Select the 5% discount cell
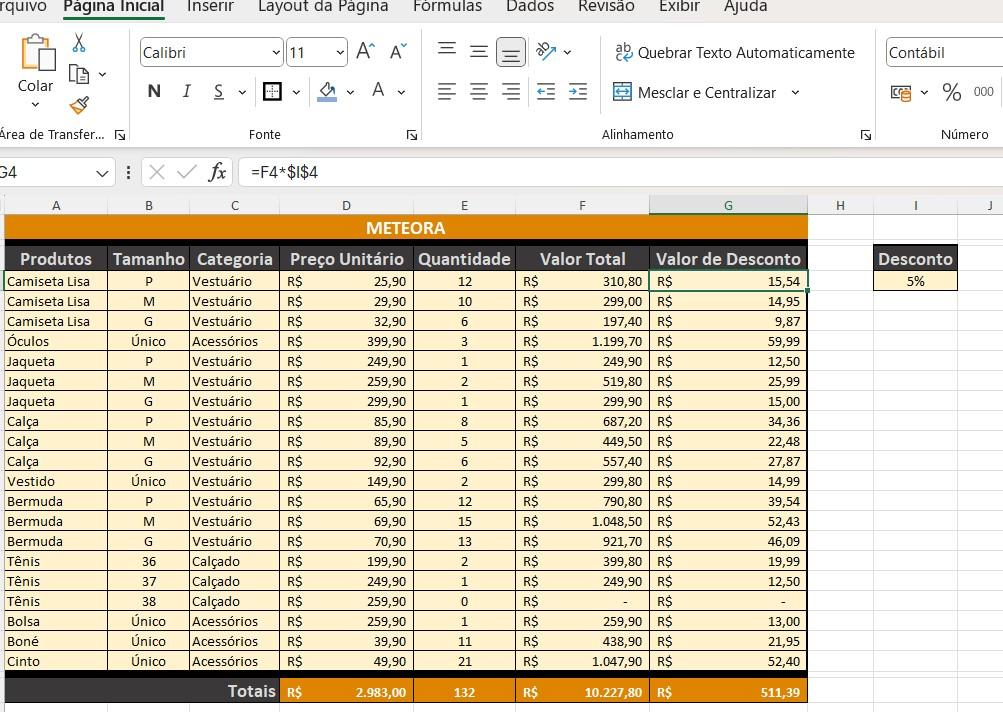Screen dimensions: 1003x712 click(915, 281)
